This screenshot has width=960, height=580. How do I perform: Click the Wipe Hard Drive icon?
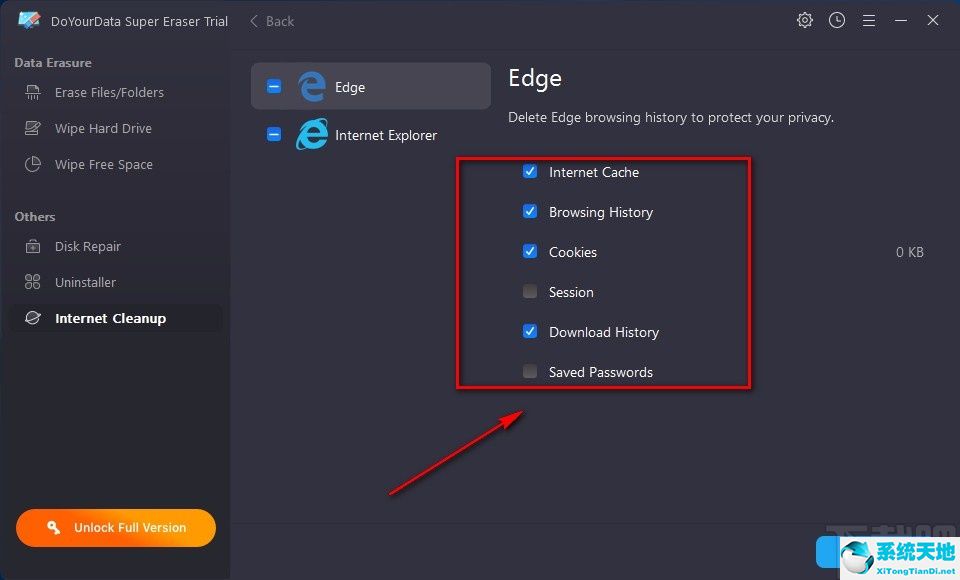[32, 128]
